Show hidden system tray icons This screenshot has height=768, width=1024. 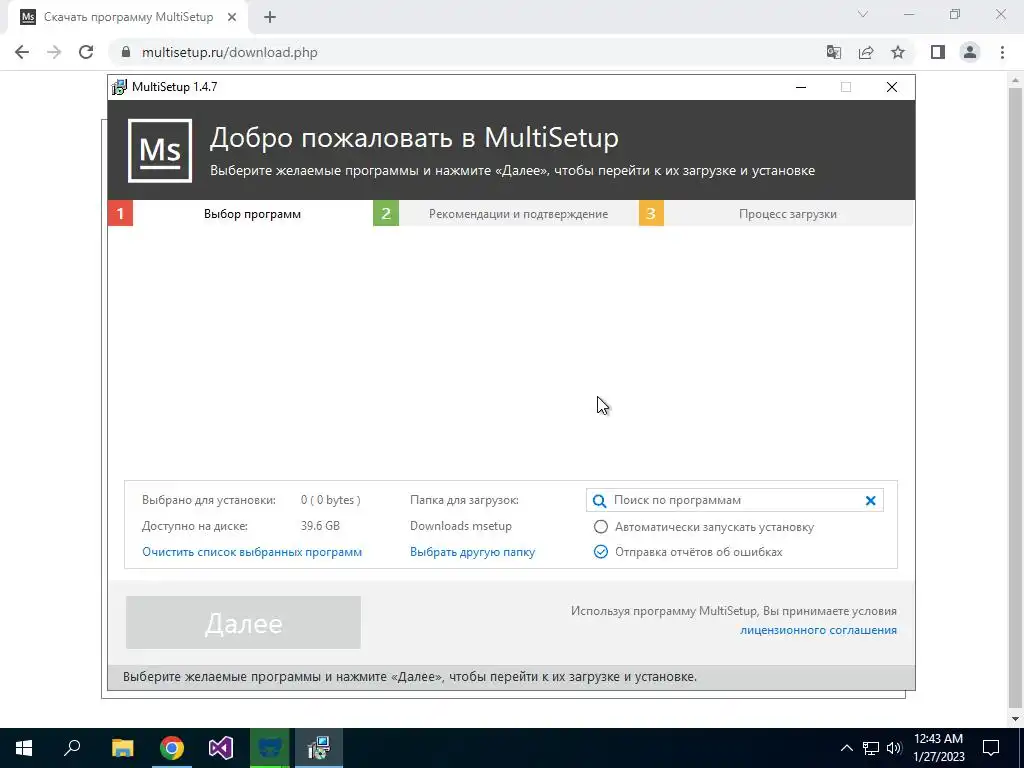[846, 748]
